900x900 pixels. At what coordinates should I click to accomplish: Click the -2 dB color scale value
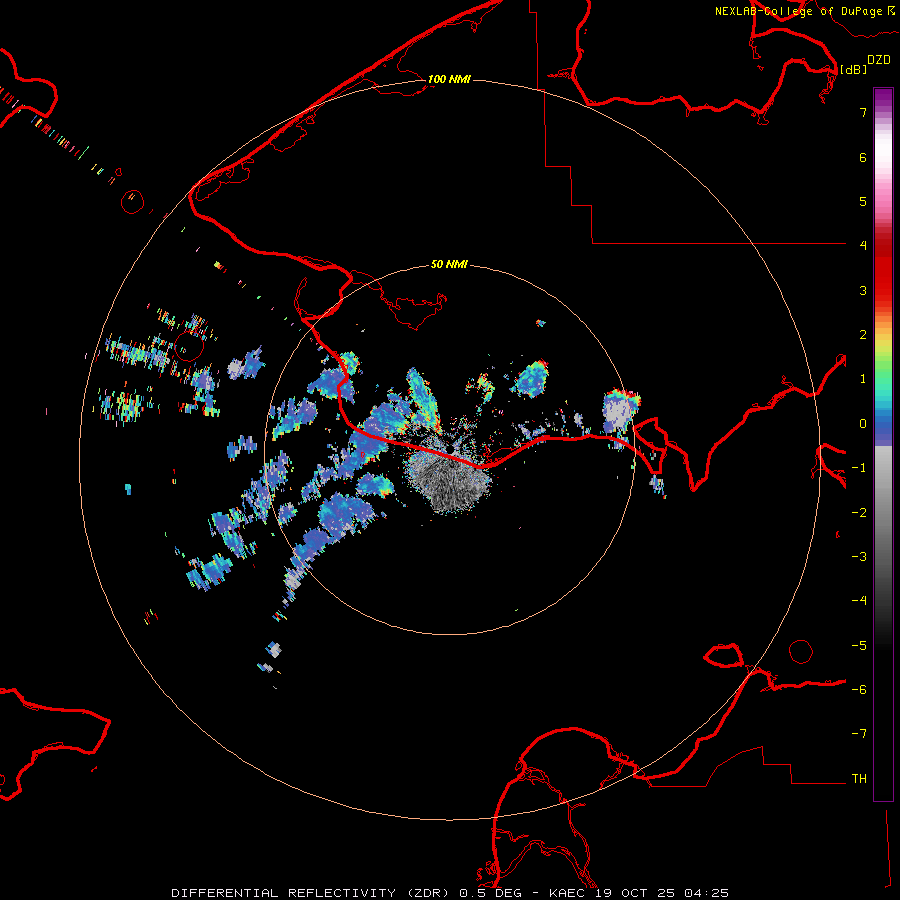(x=859, y=513)
